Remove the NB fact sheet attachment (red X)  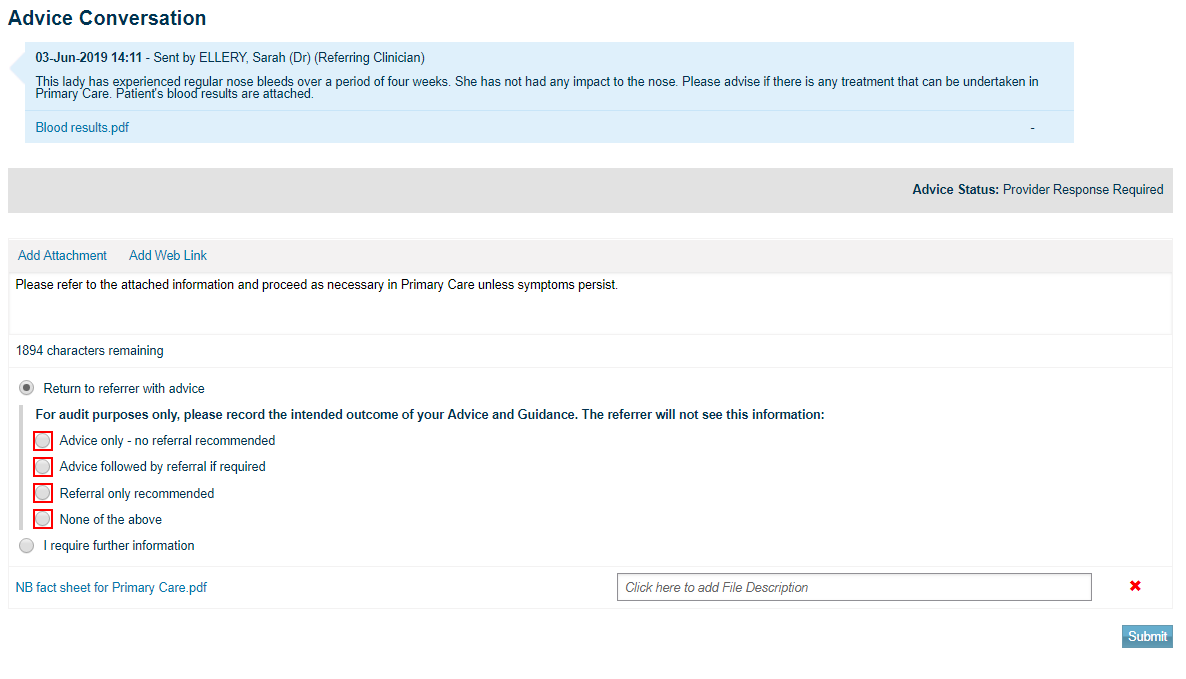click(1135, 586)
